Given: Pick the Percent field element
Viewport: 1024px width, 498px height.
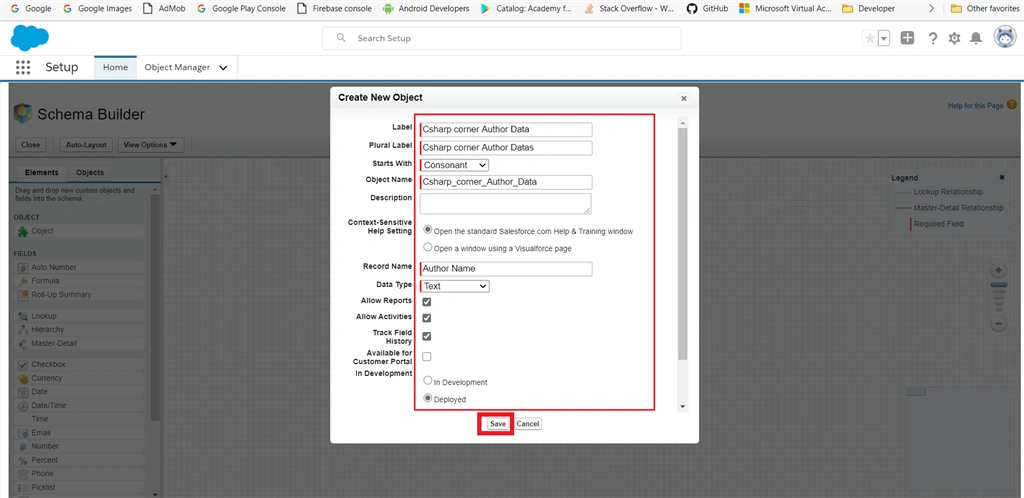Looking at the screenshot, I should tap(79, 460).
